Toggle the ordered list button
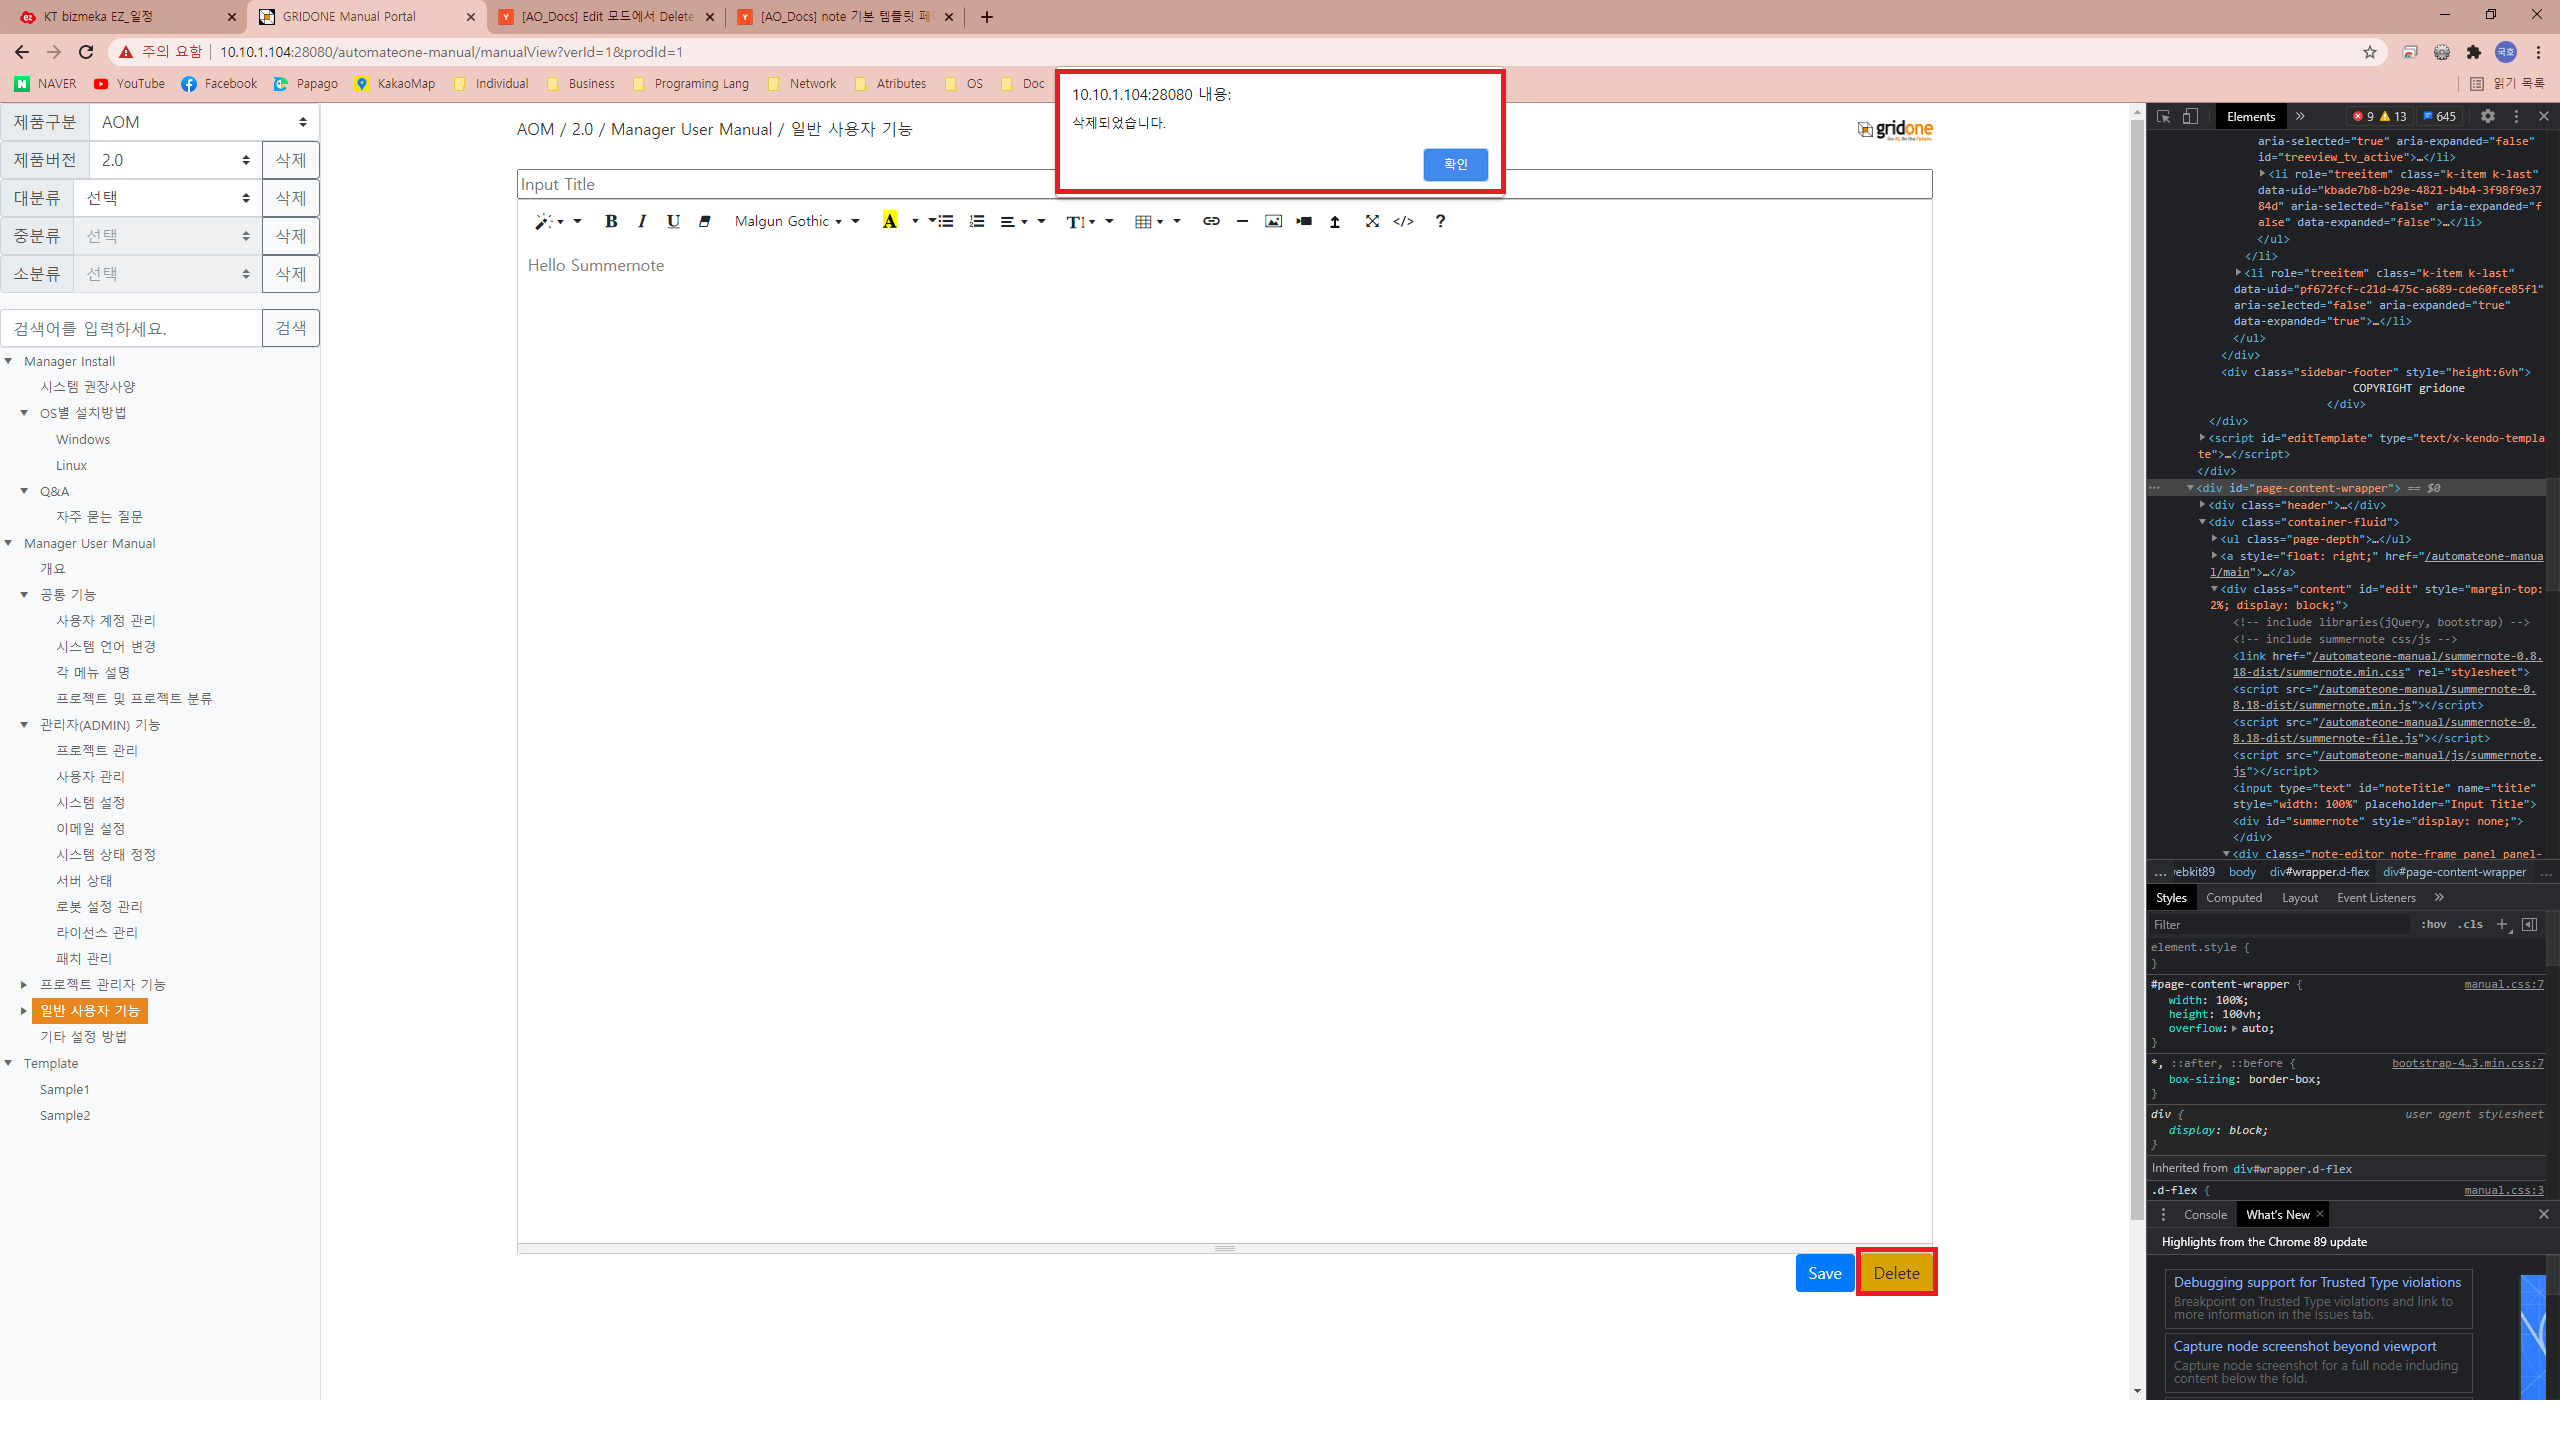Viewport: 2560px width, 1440px height. point(977,221)
